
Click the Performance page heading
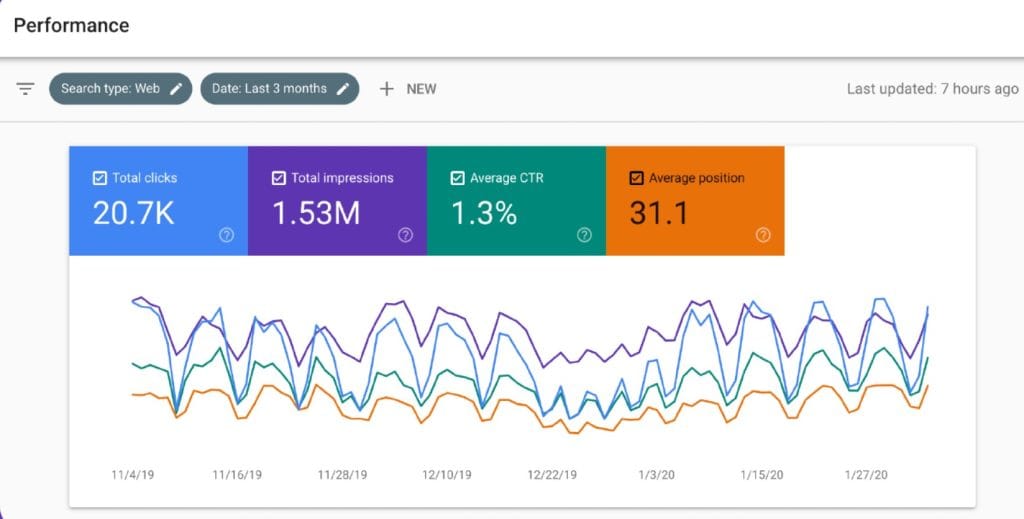click(71, 25)
